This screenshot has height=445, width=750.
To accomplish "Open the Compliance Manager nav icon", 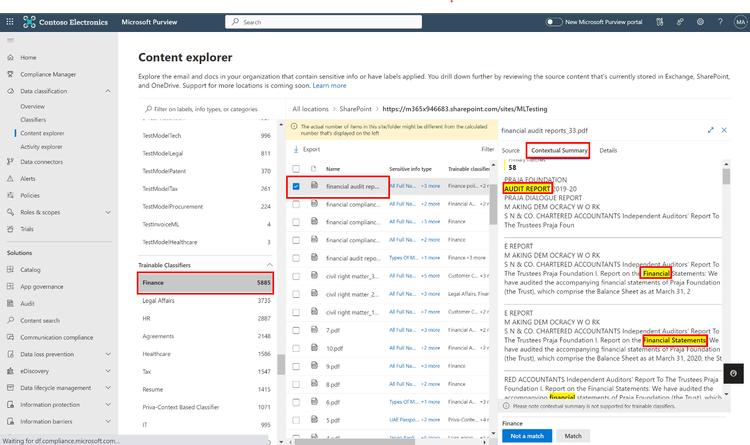I will [10, 74].
